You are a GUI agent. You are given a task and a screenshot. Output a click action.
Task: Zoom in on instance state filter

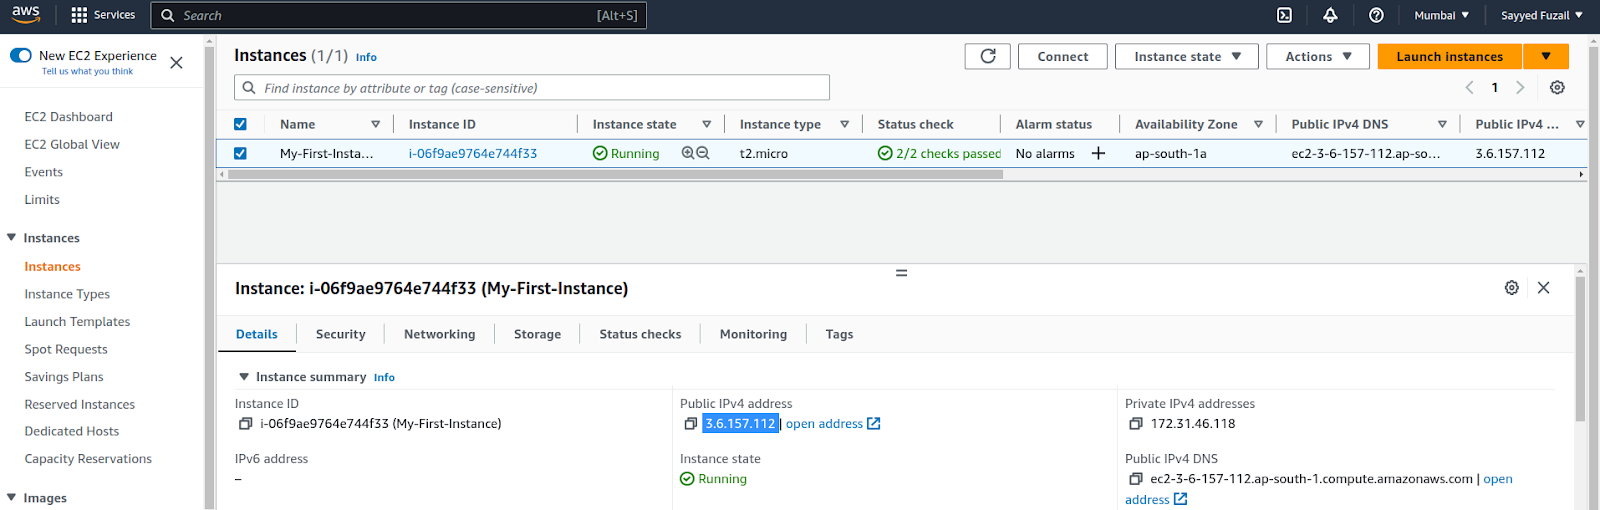688,153
